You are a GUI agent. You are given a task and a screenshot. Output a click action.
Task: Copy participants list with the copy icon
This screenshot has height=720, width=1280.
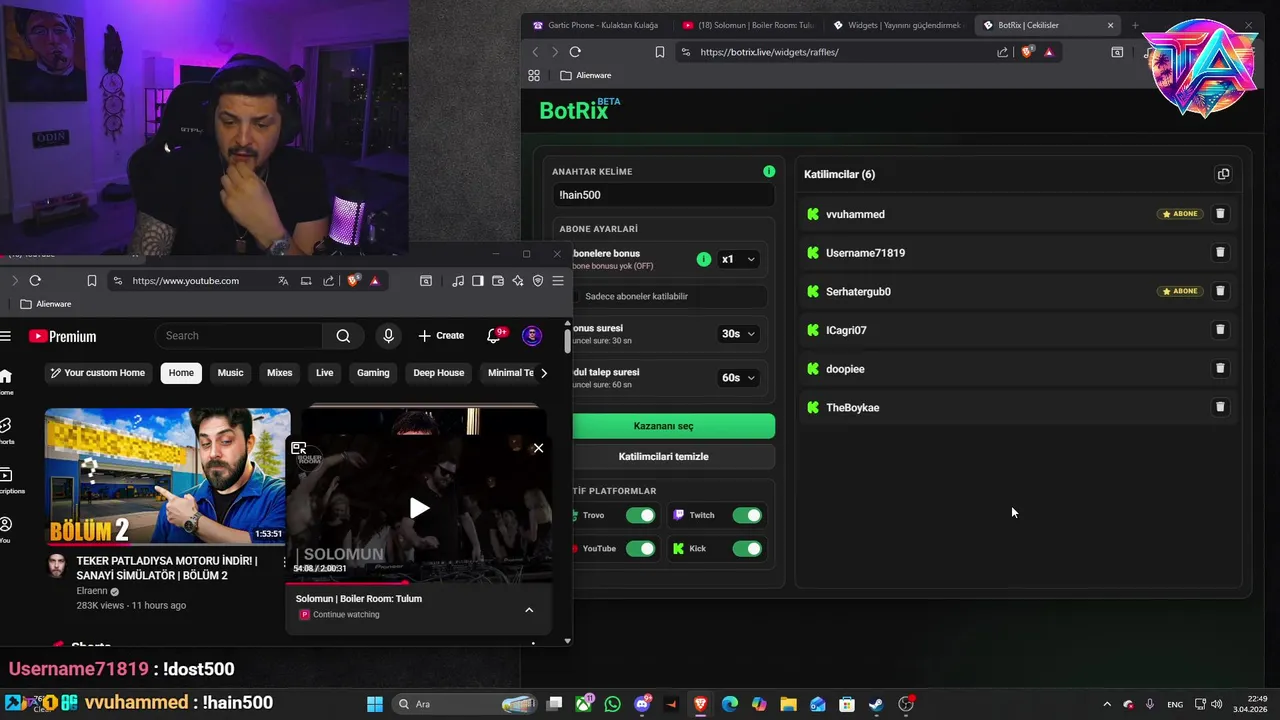click(x=1222, y=174)
